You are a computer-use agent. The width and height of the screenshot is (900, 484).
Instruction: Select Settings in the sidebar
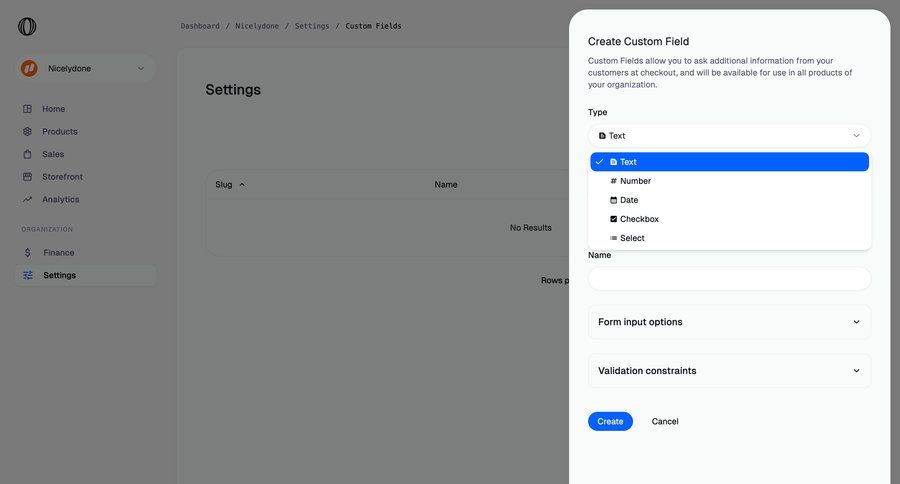click(x=86, y=275)
